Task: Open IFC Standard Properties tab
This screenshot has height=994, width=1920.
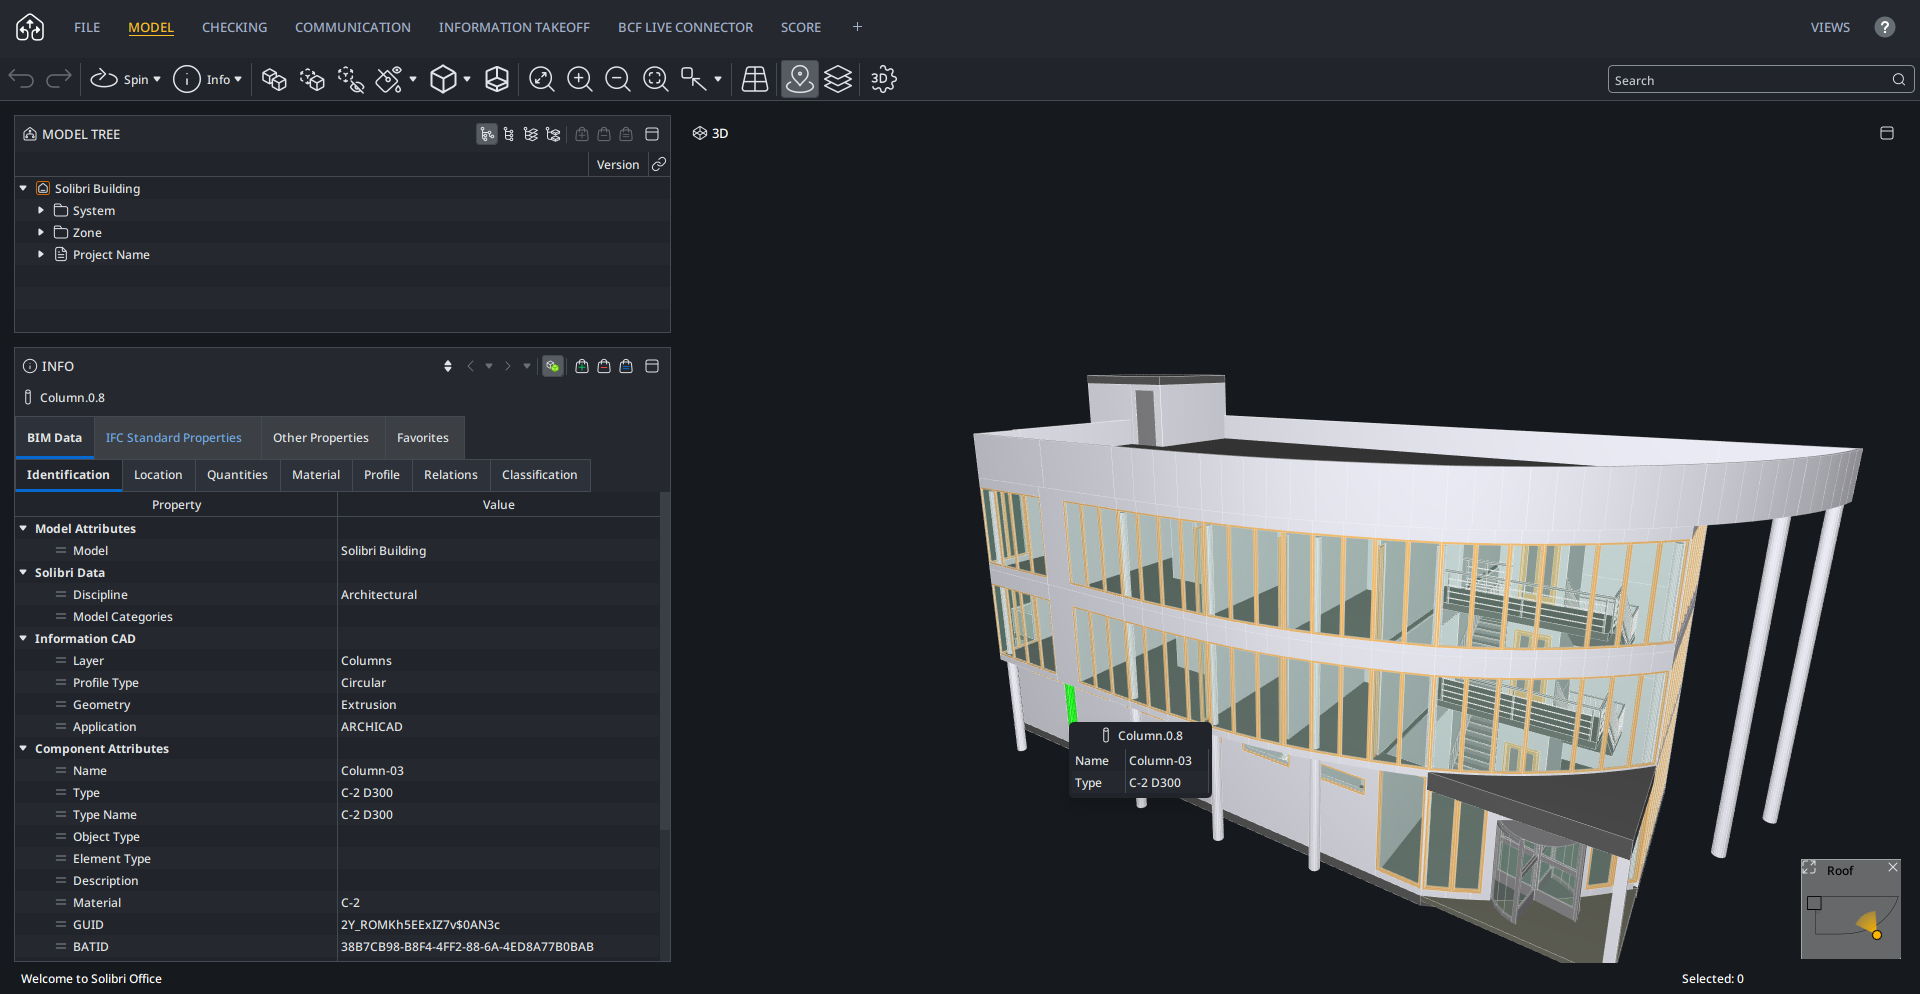Action: (174, 438)
